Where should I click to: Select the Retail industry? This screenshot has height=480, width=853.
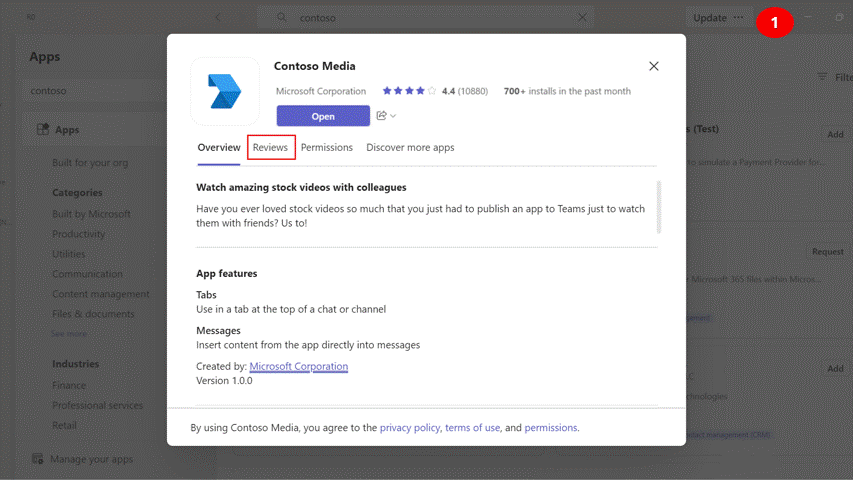pos(64,426)
